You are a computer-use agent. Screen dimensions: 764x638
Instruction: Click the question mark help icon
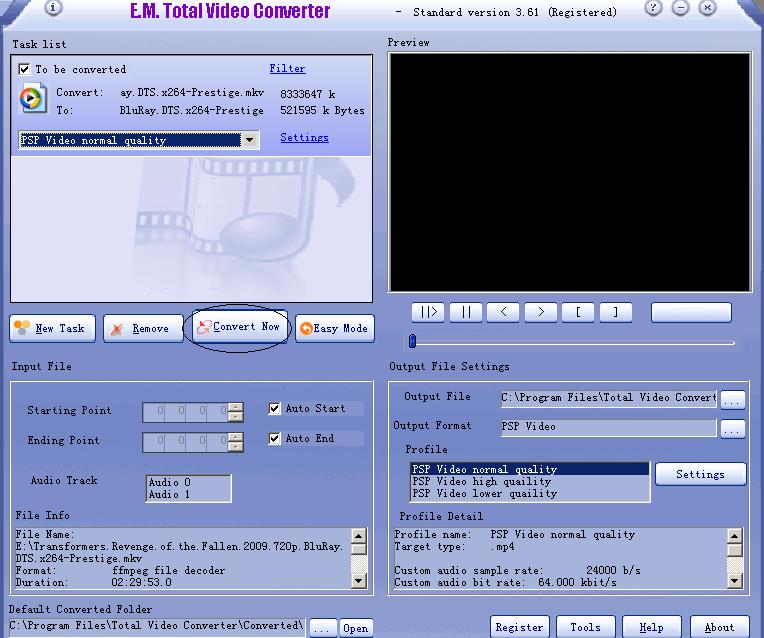tap(653, 7)
